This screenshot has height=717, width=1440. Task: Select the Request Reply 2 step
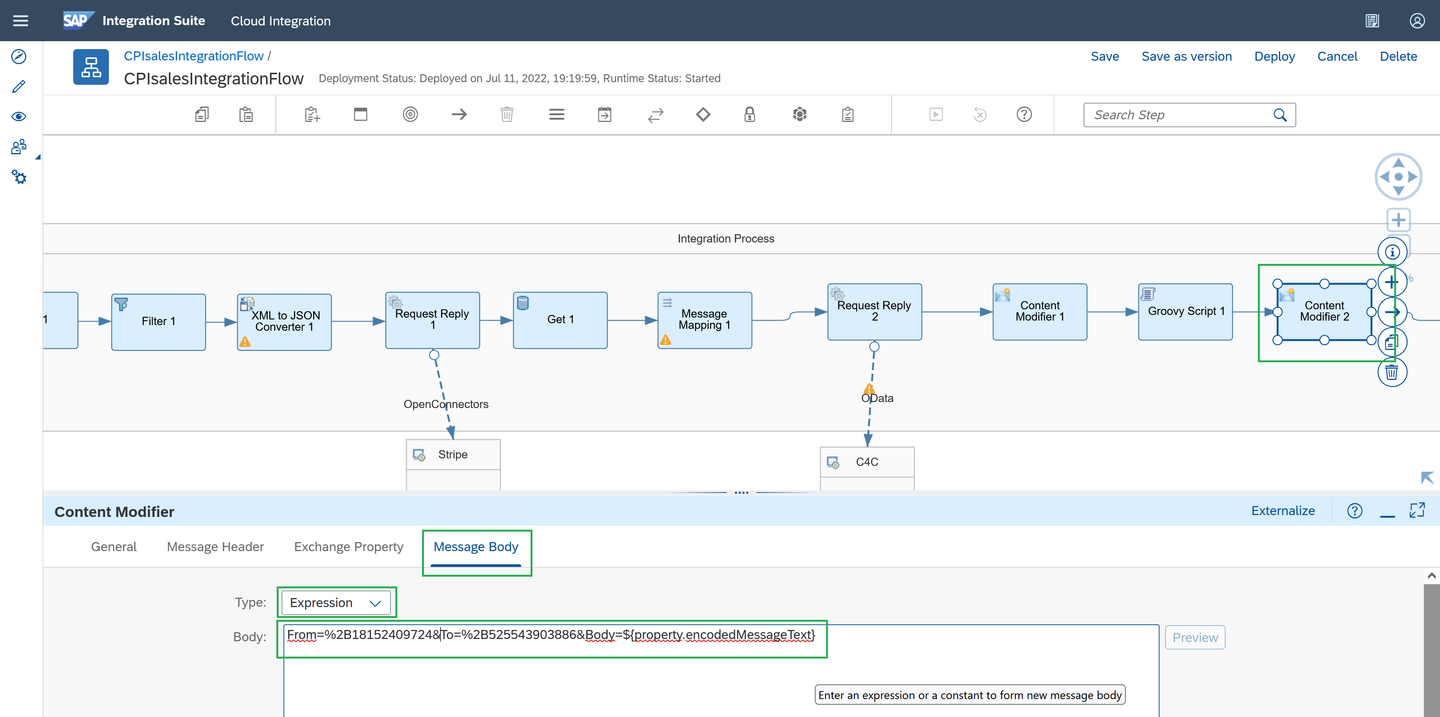[x=874, y=312]
